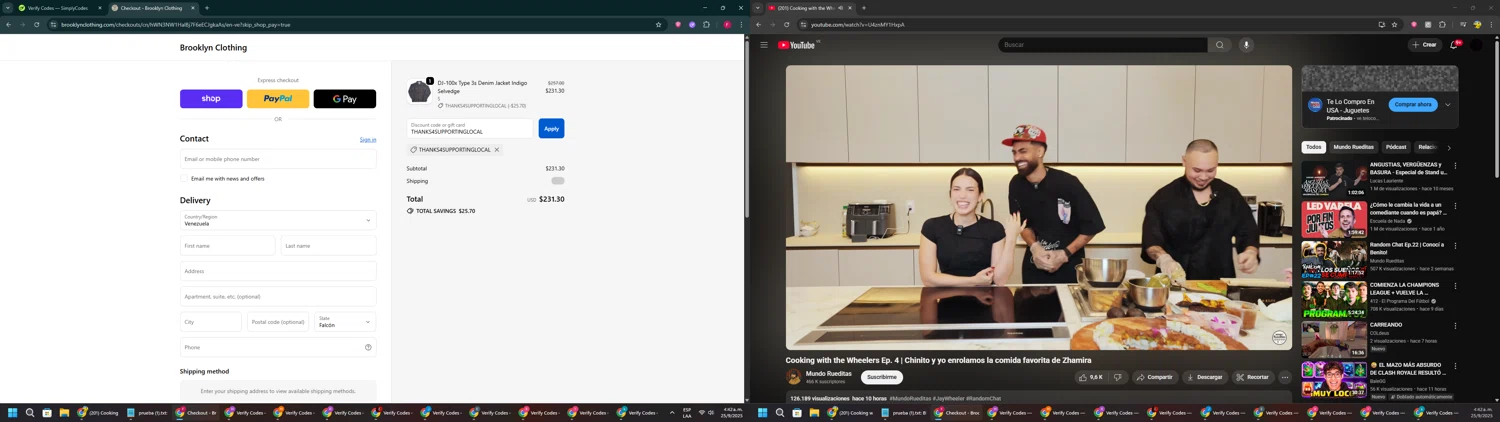Screen dimensions: 1500x422
Task: Click the YouTube voice search microphone icon
Action: pos(1246,45)
